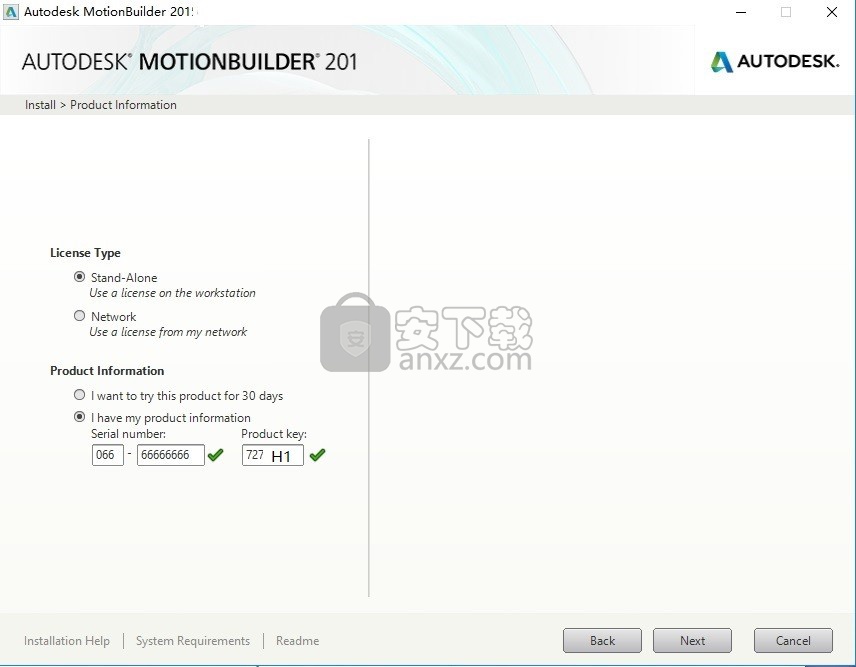Click the Install breadcrumb text
Screen dimensions: 856x667
point(40,105)
